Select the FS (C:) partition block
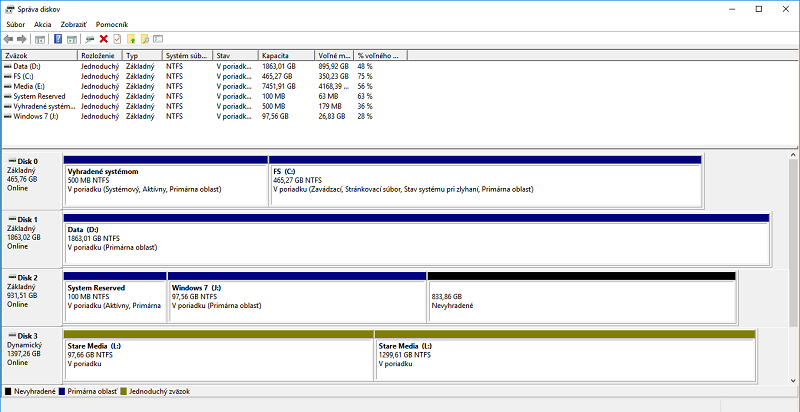The height and width of the screenshot is (412, 800). (485, 181)
